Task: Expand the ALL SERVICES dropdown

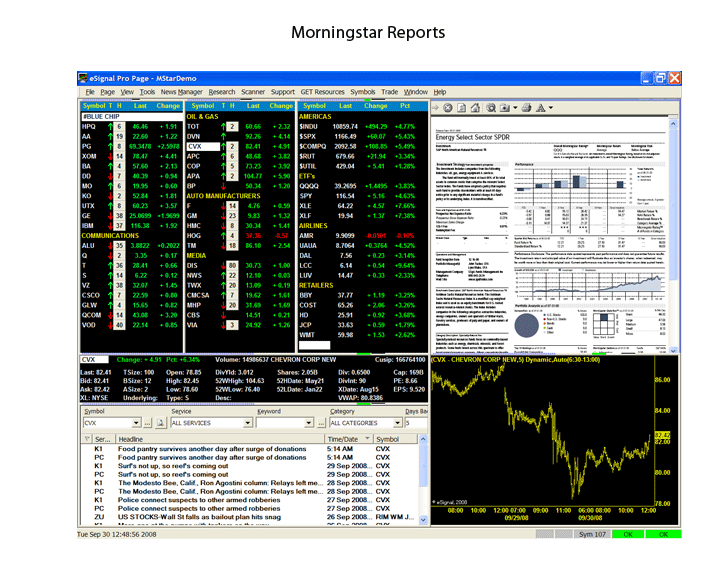Action: pyautogui.click(x=247, y=423)
